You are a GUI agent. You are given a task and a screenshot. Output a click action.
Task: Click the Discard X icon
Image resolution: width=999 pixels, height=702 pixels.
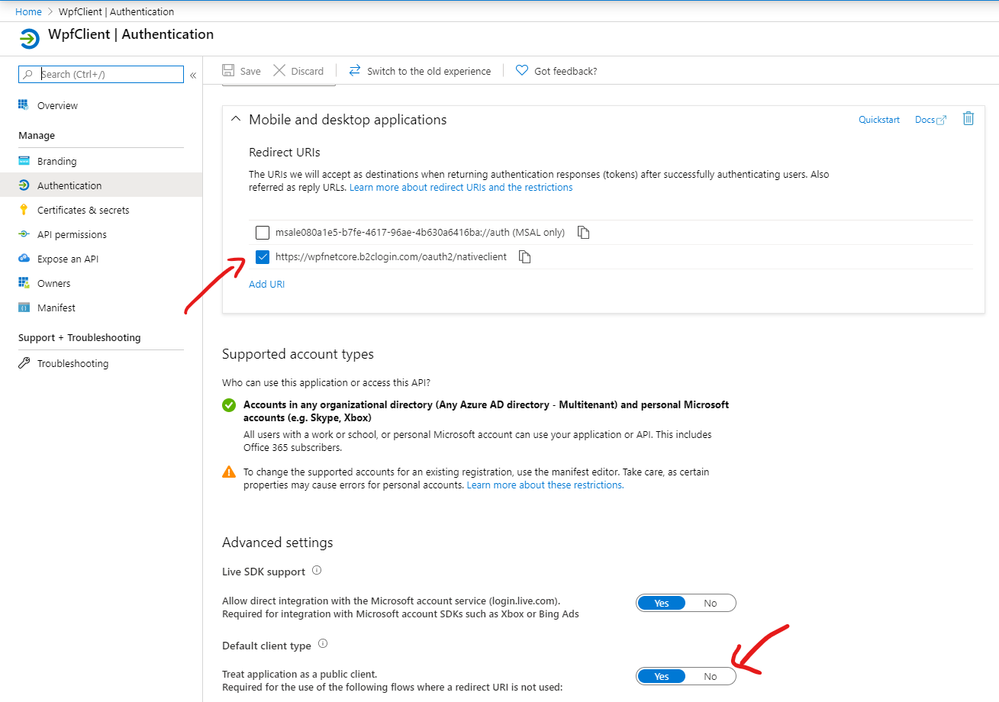tap(279, 71)
